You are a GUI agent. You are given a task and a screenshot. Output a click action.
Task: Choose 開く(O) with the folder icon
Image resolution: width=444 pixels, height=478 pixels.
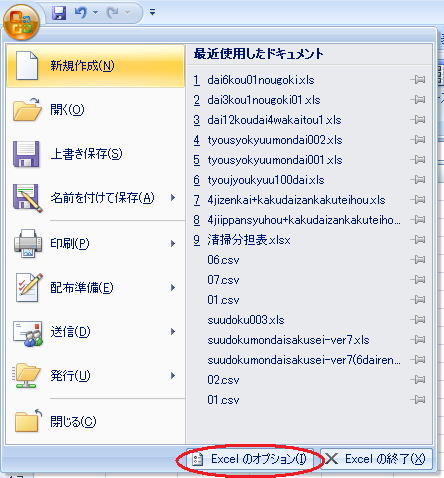coord(95,110)
